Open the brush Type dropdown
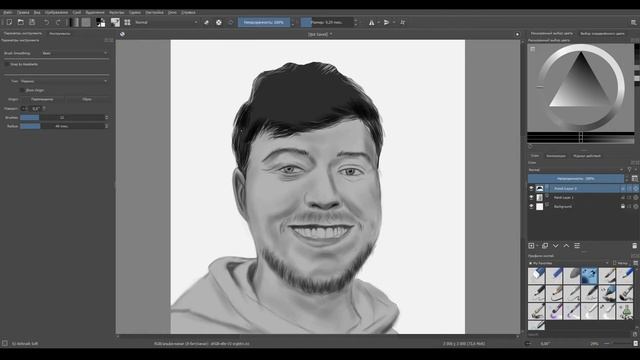This screenshot has height=360, width=640. [64, 81]
